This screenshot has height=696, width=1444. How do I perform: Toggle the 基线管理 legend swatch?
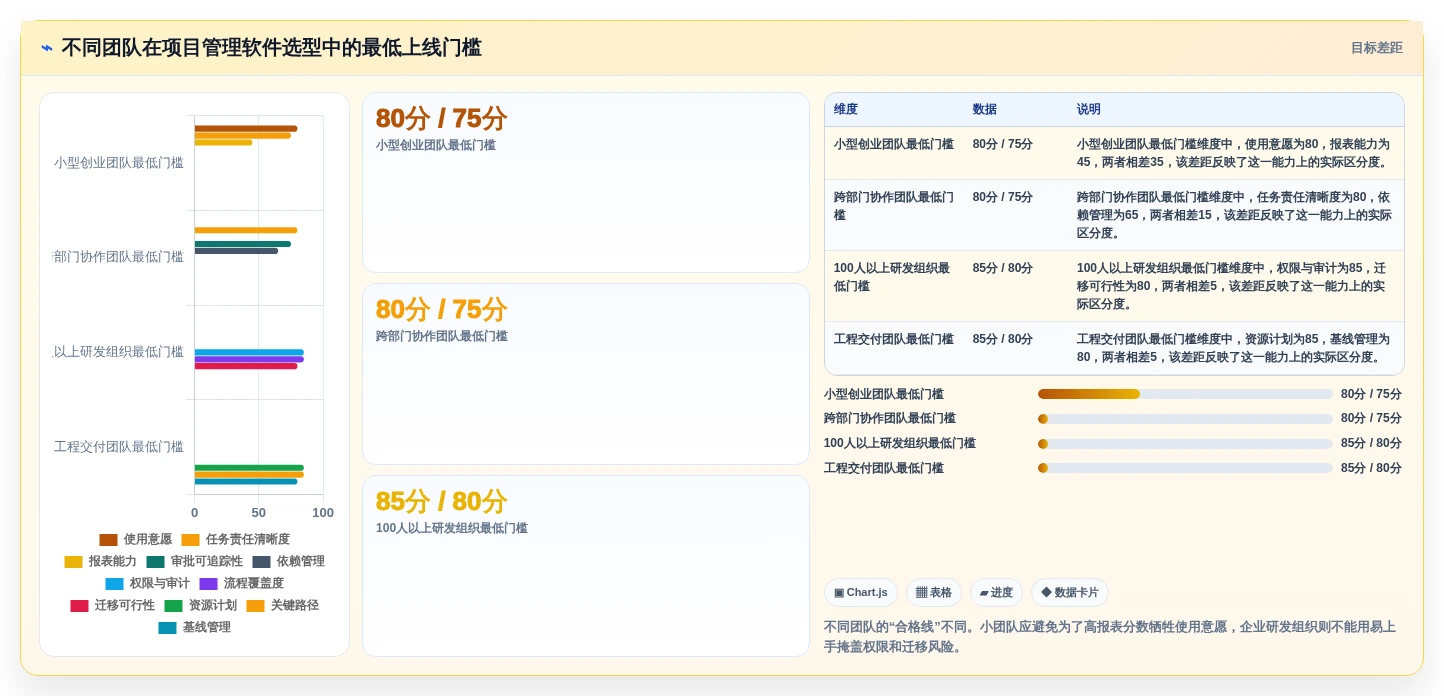coord(167,628)
